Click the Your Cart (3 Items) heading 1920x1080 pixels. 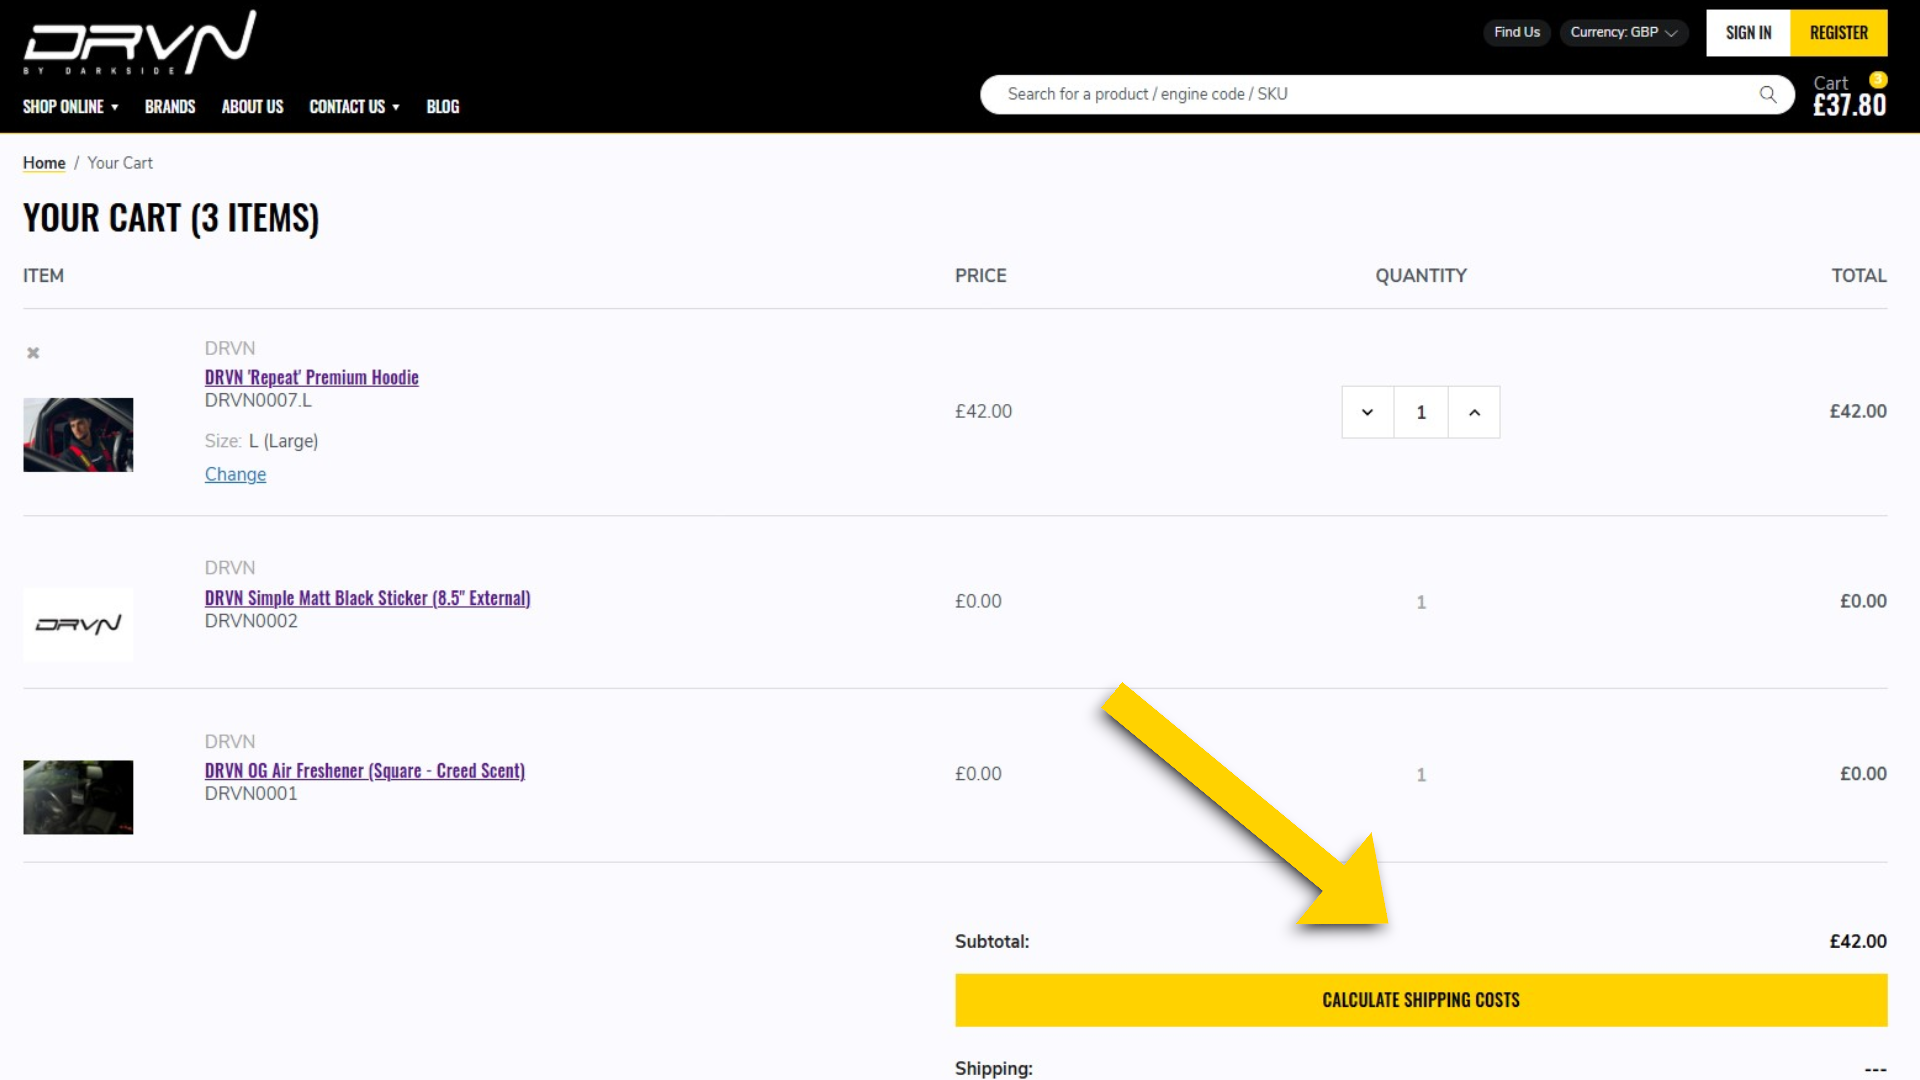[171, 218]
